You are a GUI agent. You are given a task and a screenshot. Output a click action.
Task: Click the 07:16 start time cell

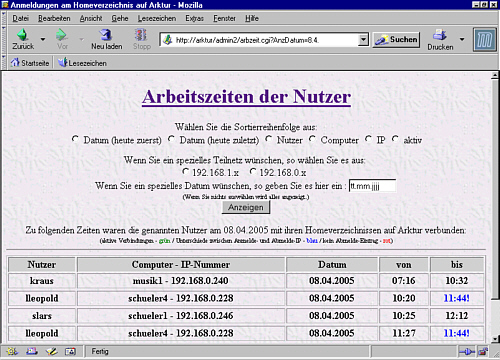click(x=404, y=281)
